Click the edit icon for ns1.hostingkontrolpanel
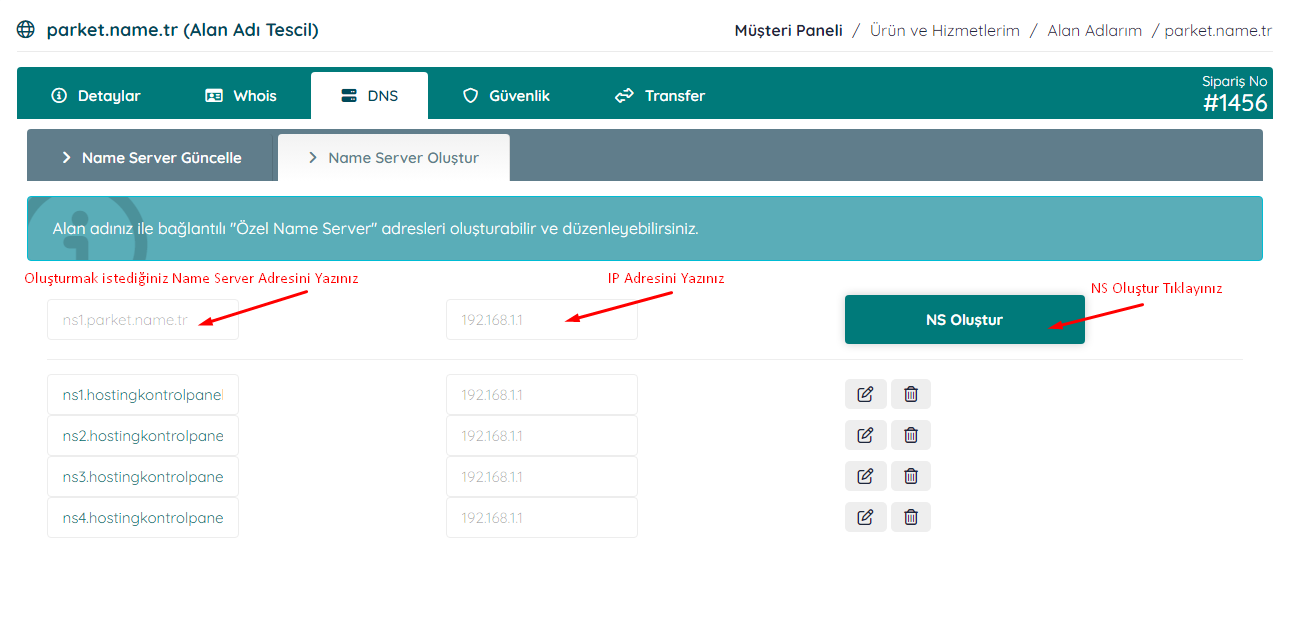 (865, 394)
